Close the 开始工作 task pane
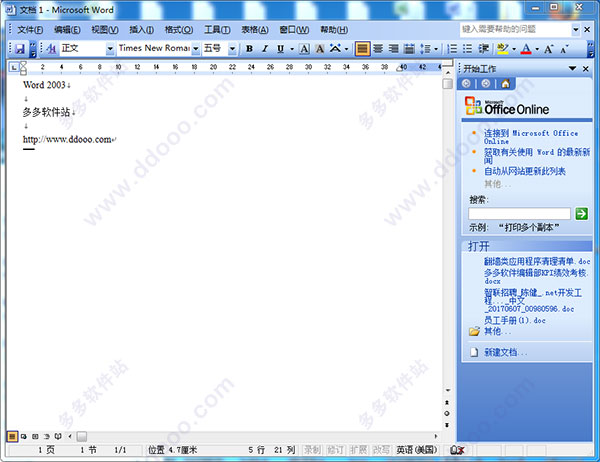The height and width of the screenshot is (462, 600). click(x=585, y=69)
